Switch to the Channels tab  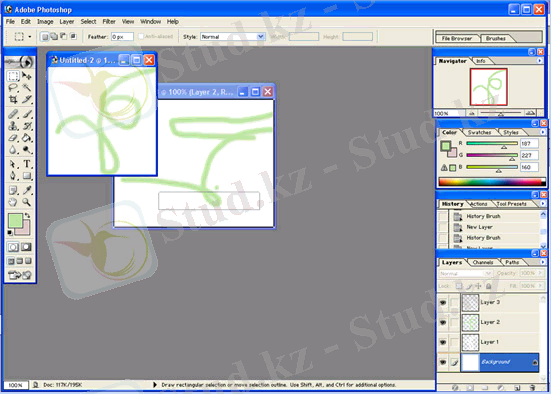tap(483, 263)
